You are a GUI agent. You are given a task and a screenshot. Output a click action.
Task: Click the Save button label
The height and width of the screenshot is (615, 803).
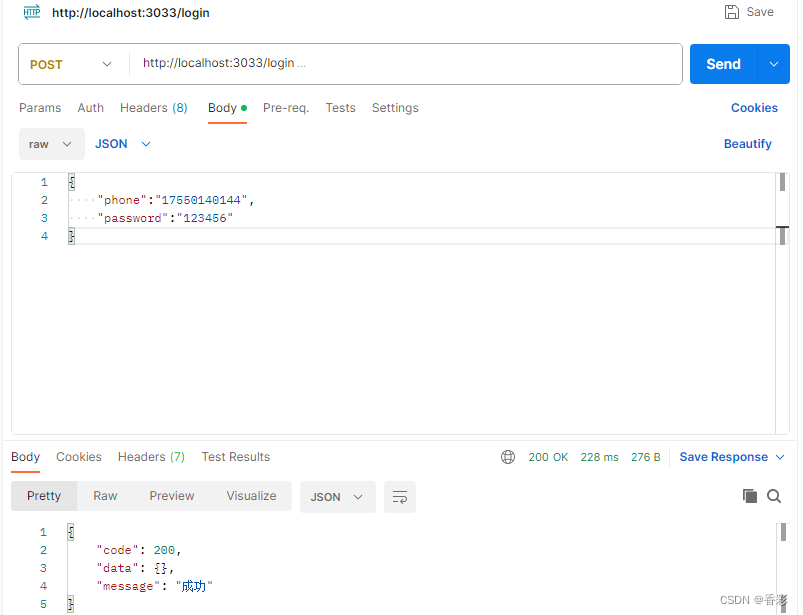click(x=760, y=12)
